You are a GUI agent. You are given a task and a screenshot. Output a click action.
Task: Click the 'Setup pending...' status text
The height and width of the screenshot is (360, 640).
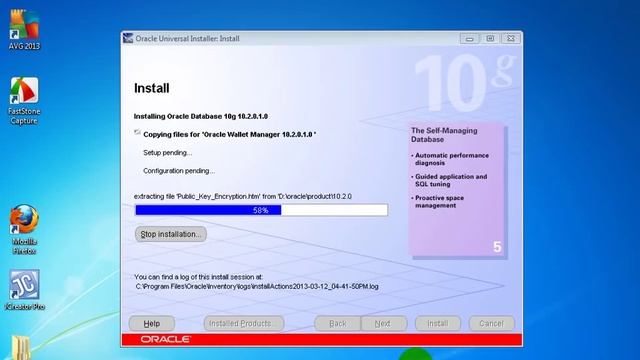pos(167,153)
